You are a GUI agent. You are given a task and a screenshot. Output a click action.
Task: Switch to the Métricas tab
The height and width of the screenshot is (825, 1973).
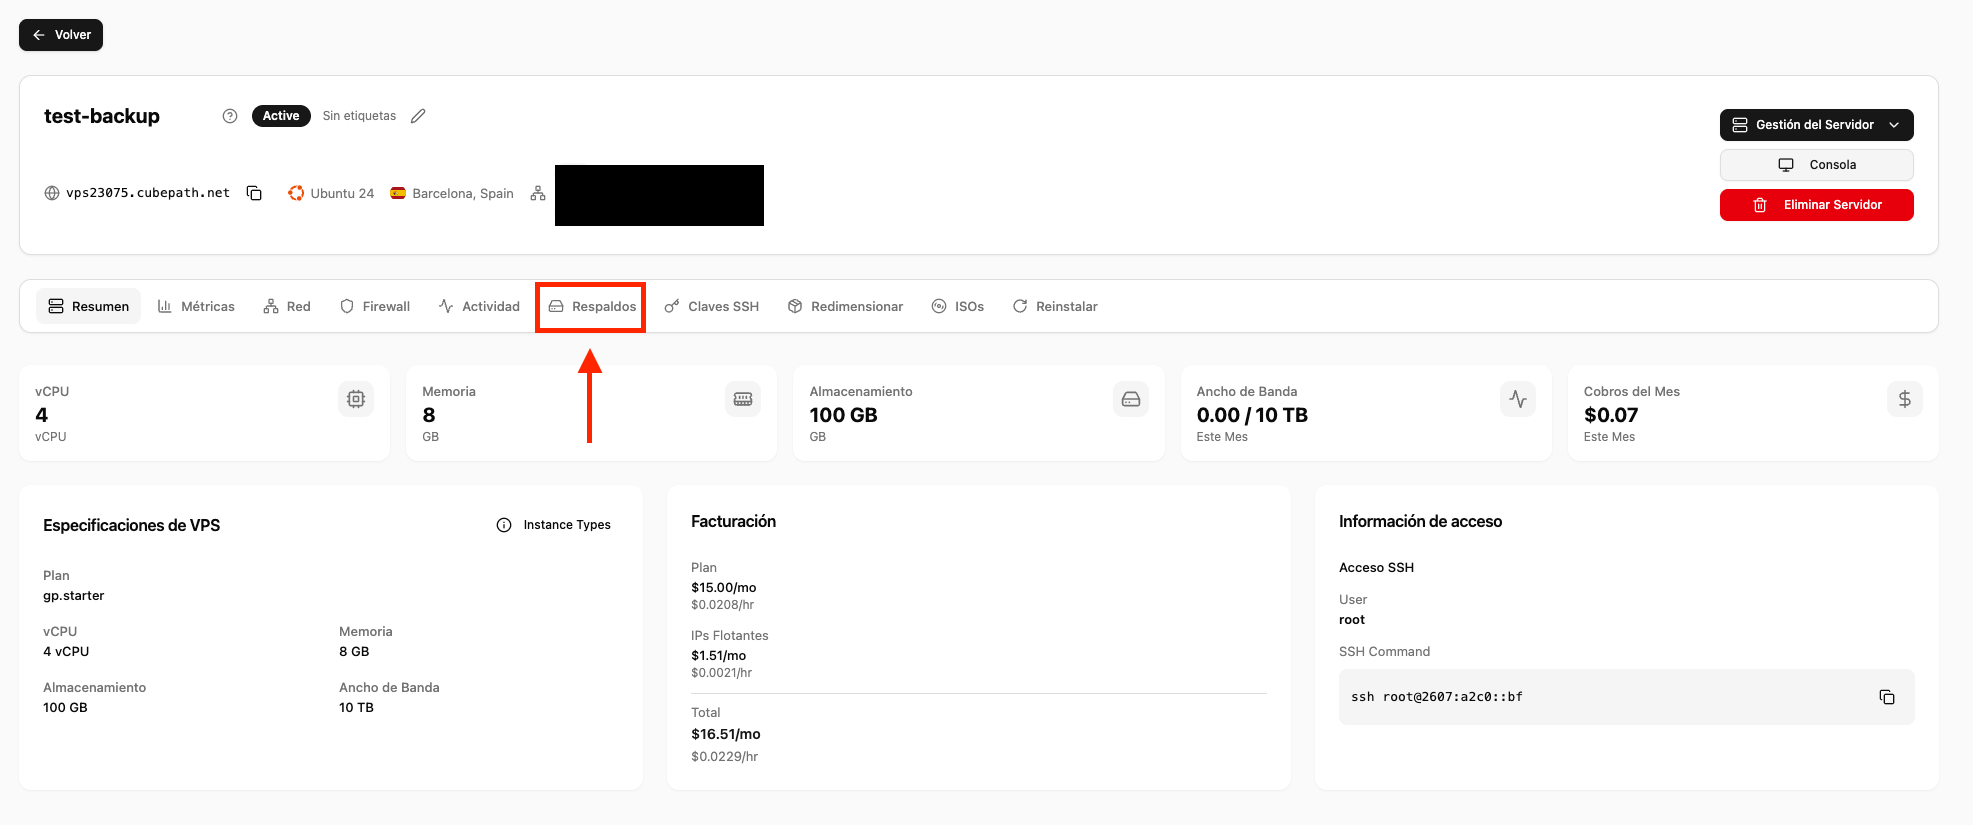(197, 307)
